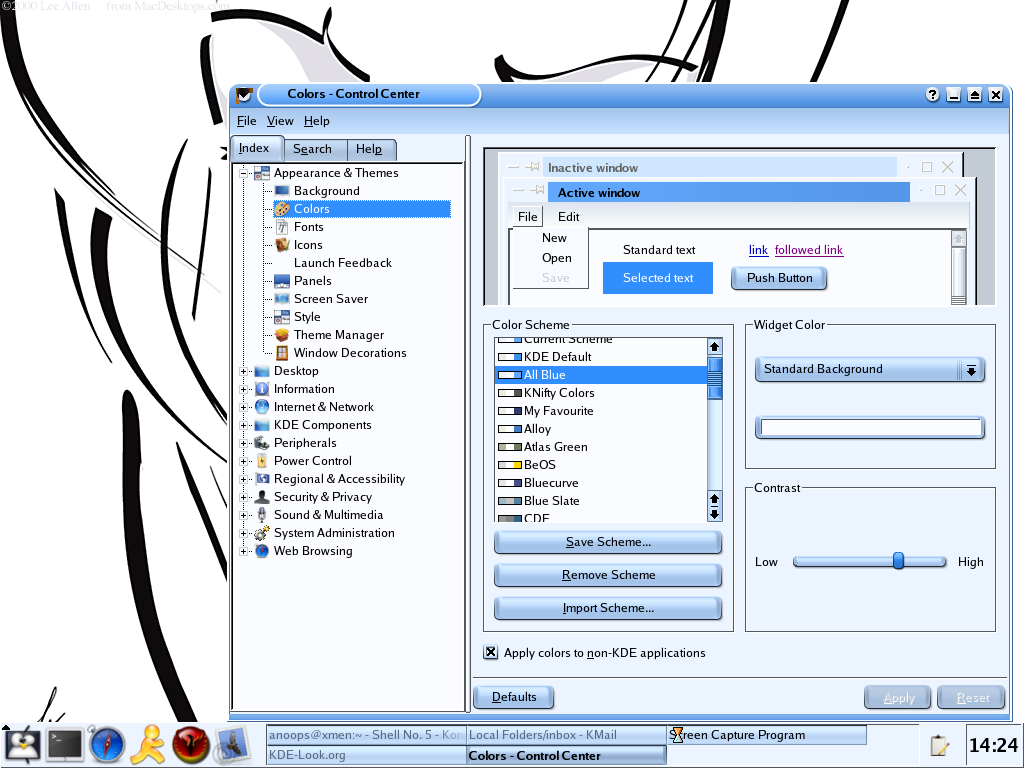
Task: Click the Peripherals icon
Action: pyautogui.click(x=262, y=443)
